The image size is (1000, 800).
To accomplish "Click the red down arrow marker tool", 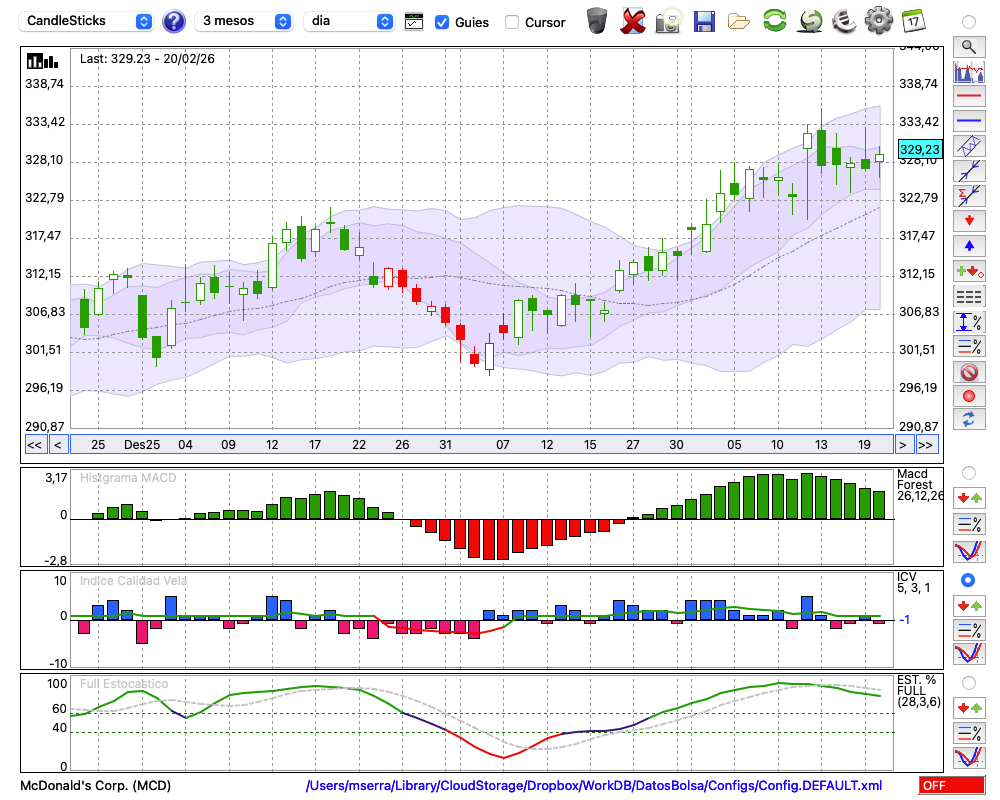I will point(969,219).
